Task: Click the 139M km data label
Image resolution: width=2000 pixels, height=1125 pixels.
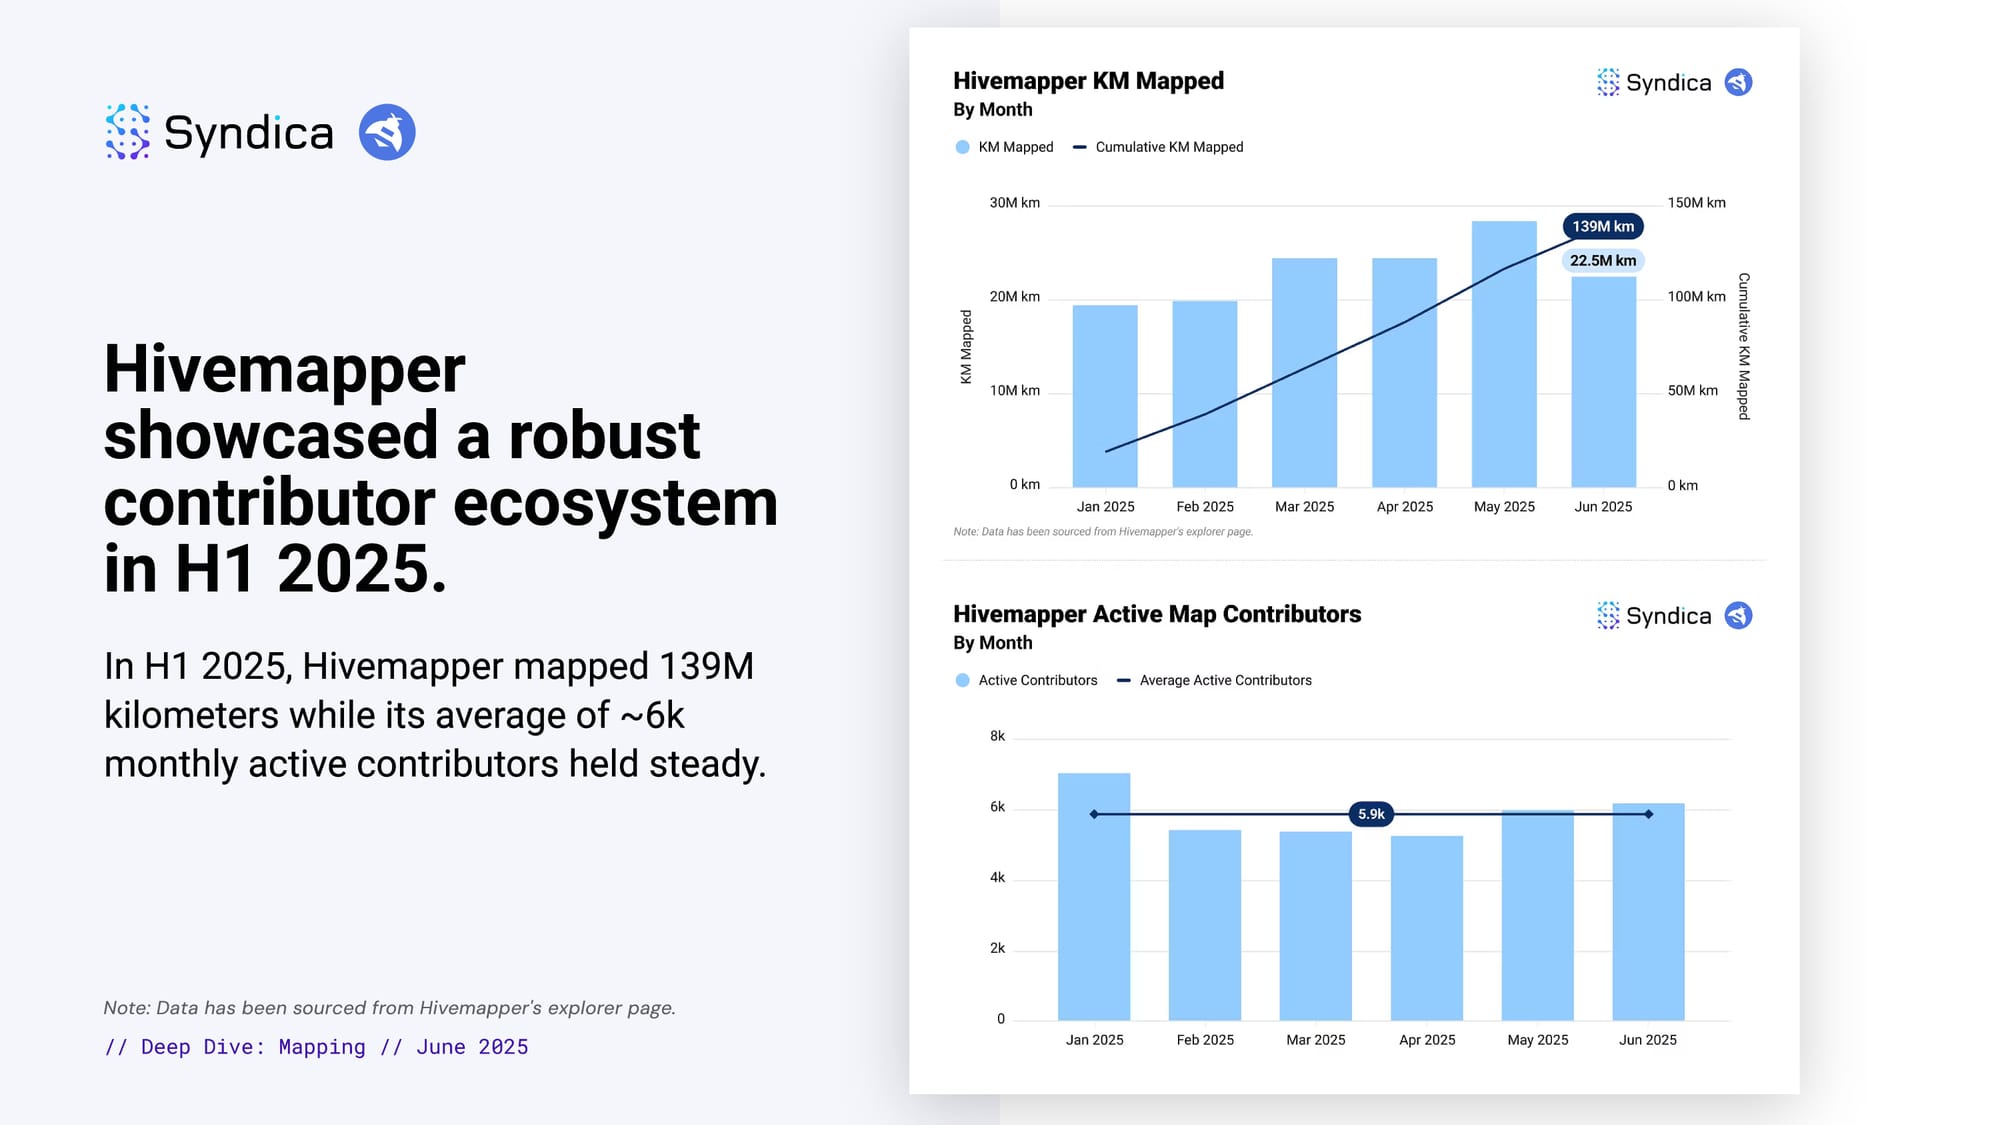Action: [x=1602, y=226]
